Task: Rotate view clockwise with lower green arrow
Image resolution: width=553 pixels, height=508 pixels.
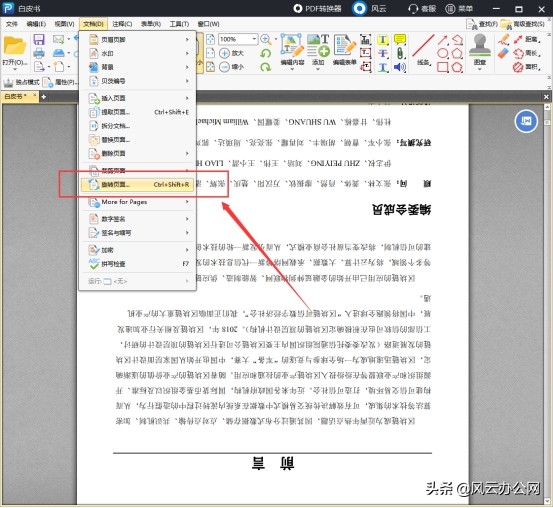Action: 266,67
